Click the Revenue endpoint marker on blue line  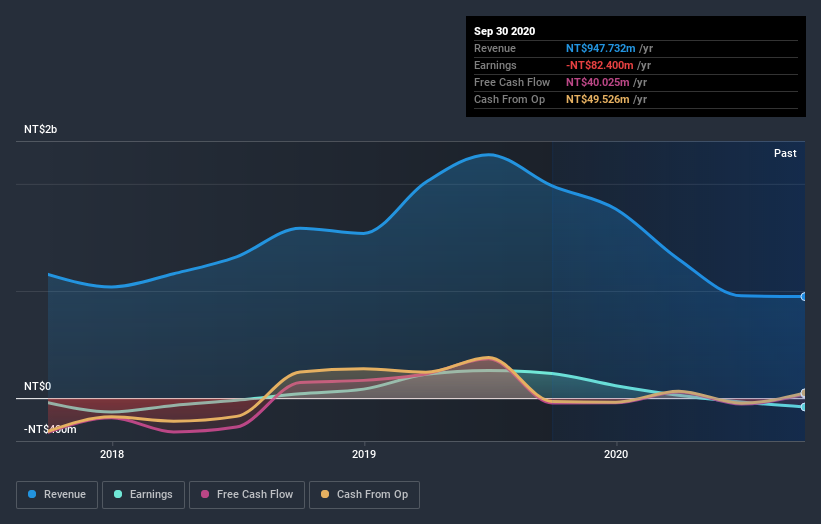[x=804, y=297]
